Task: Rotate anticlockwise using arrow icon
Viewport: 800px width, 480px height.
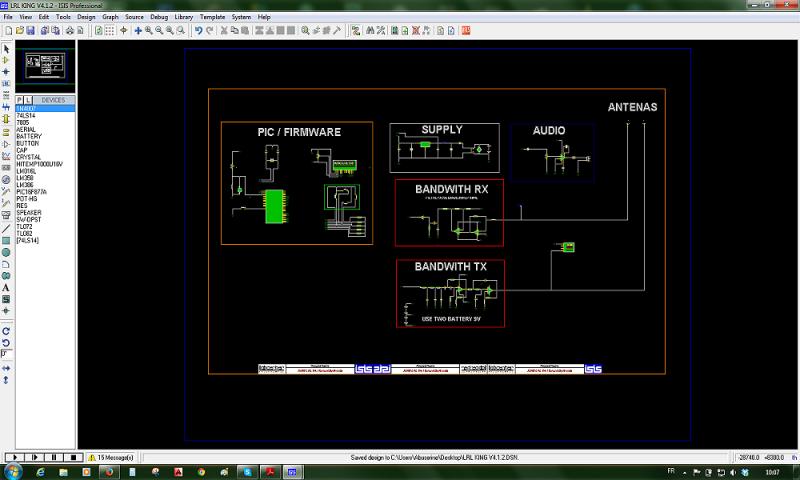Action: click(x=6, y=343)
